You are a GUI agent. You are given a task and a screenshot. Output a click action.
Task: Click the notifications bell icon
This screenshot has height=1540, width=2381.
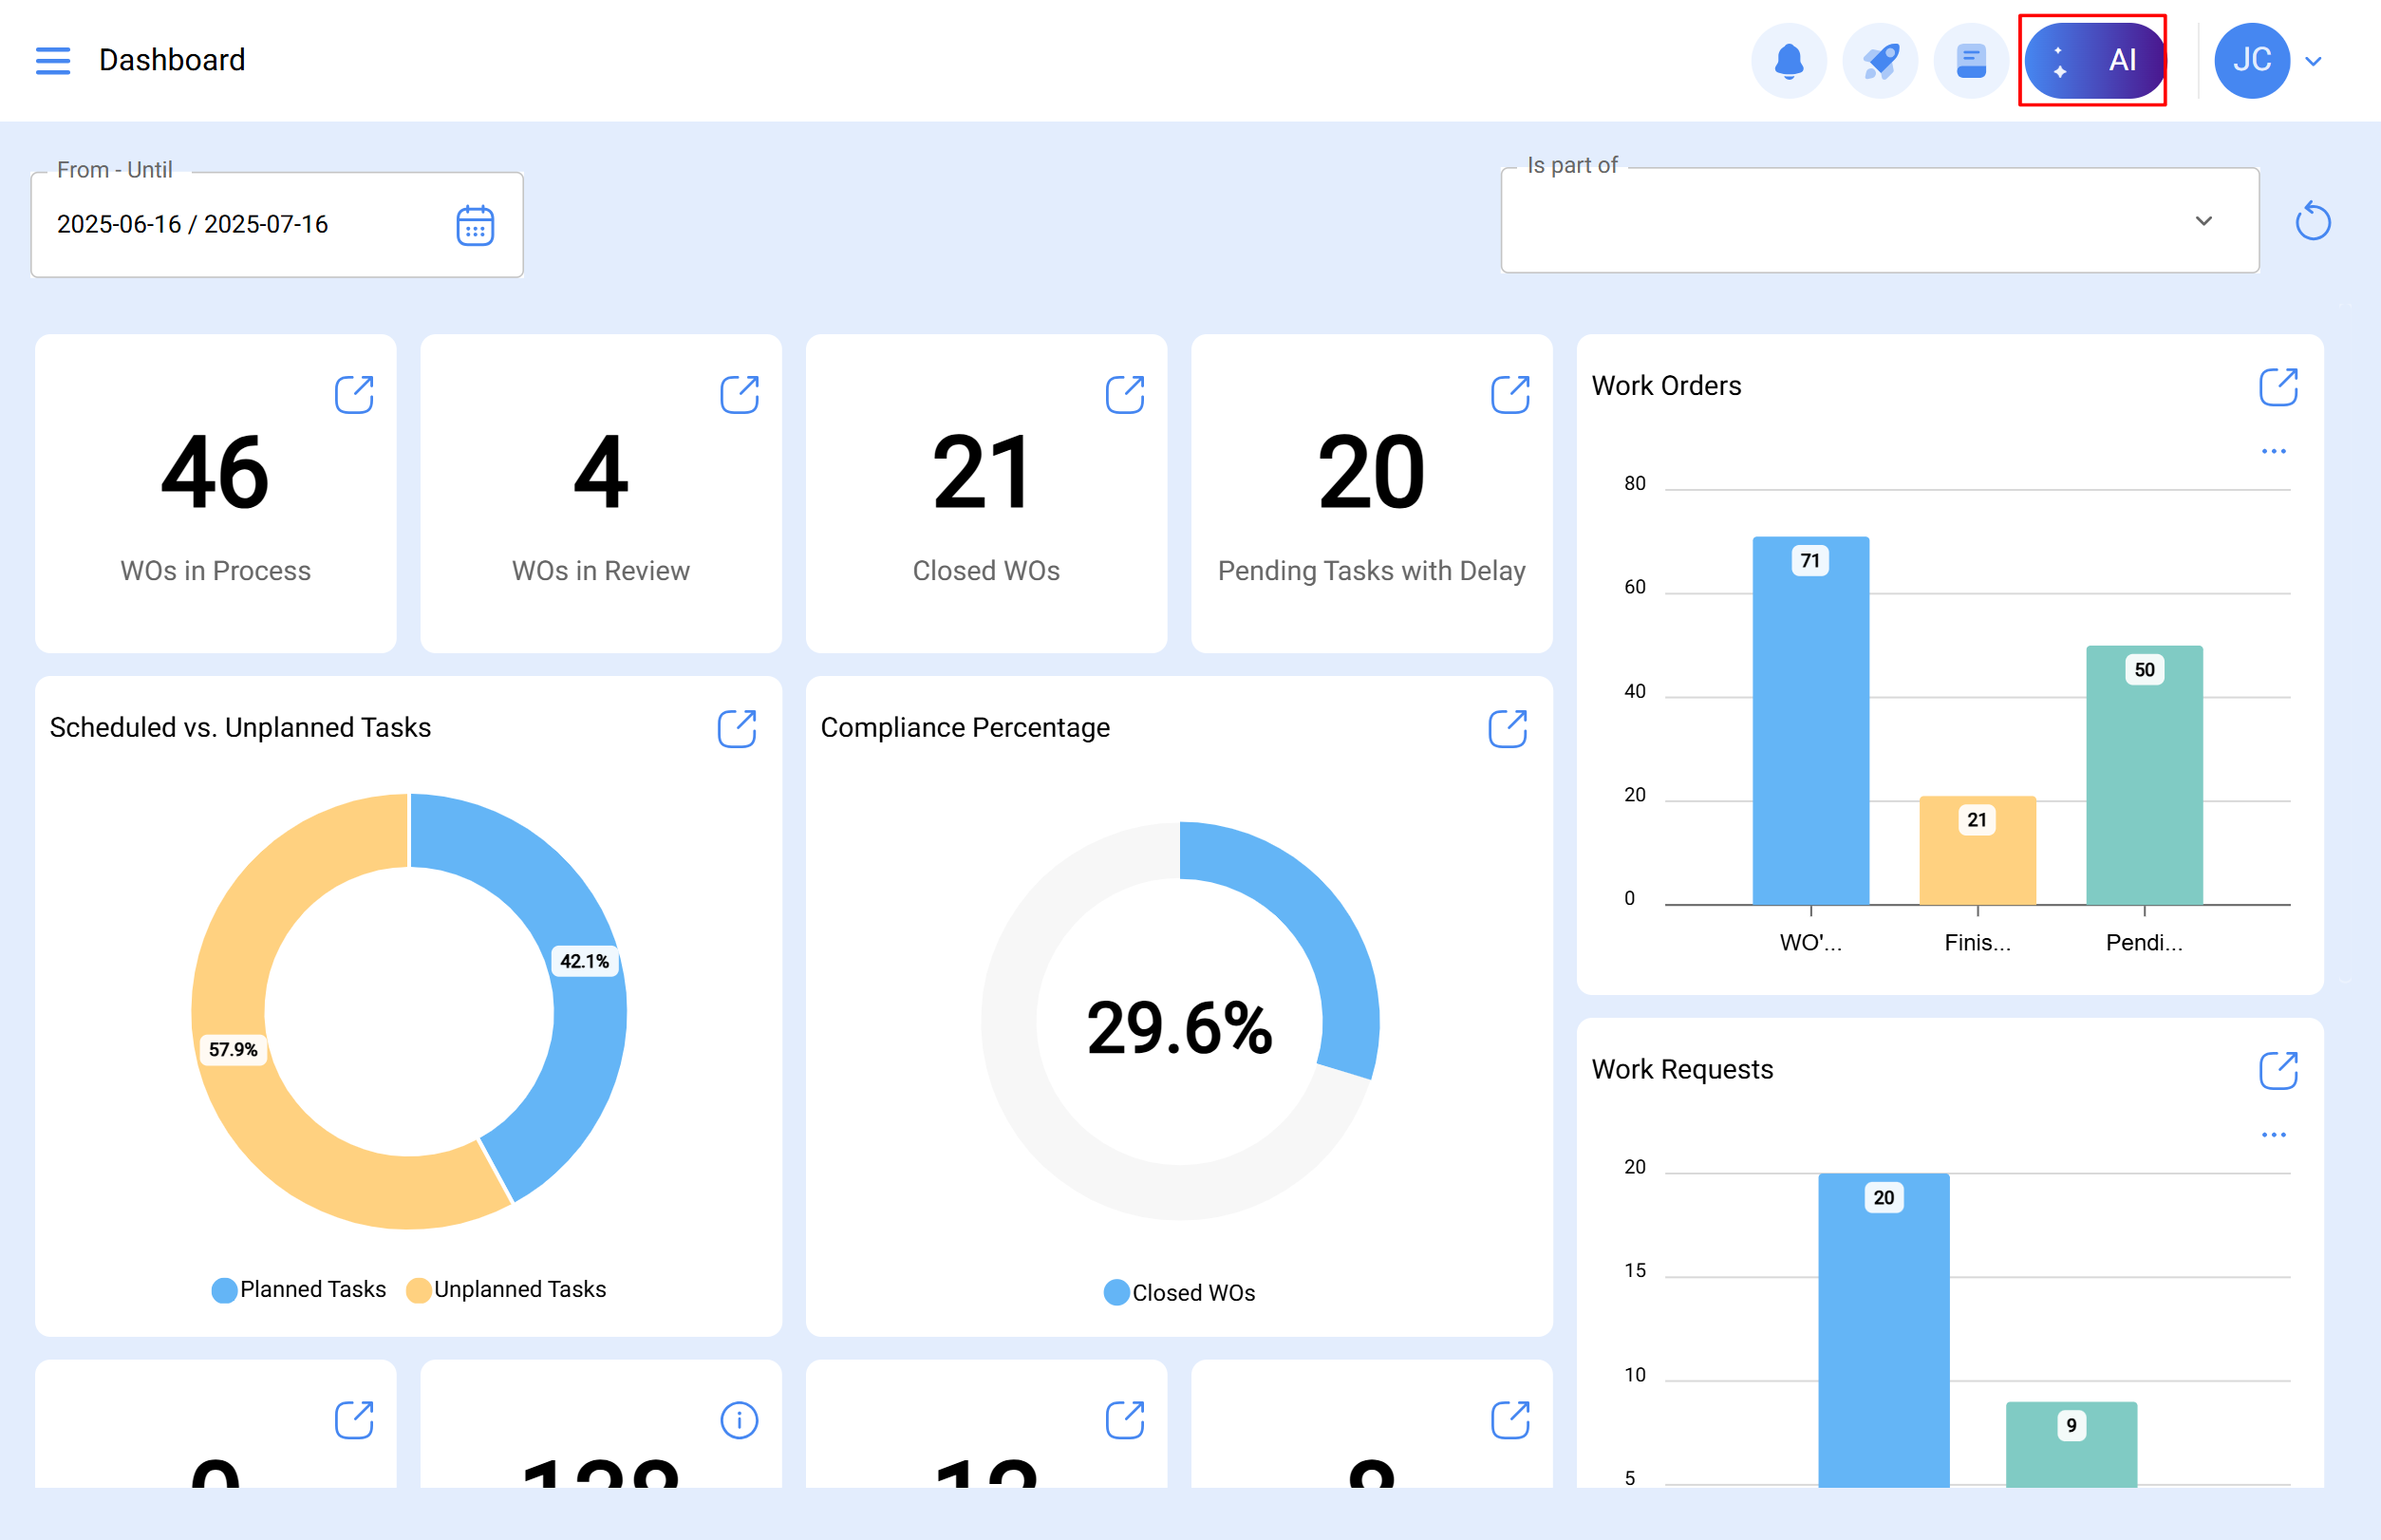pos(1788,61)
